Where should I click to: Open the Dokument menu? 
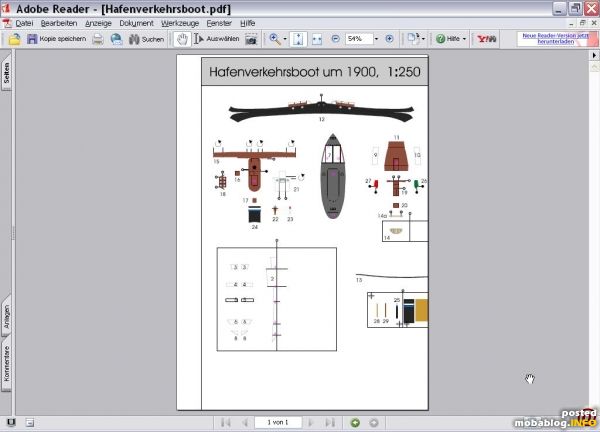(x=136, y=23)
